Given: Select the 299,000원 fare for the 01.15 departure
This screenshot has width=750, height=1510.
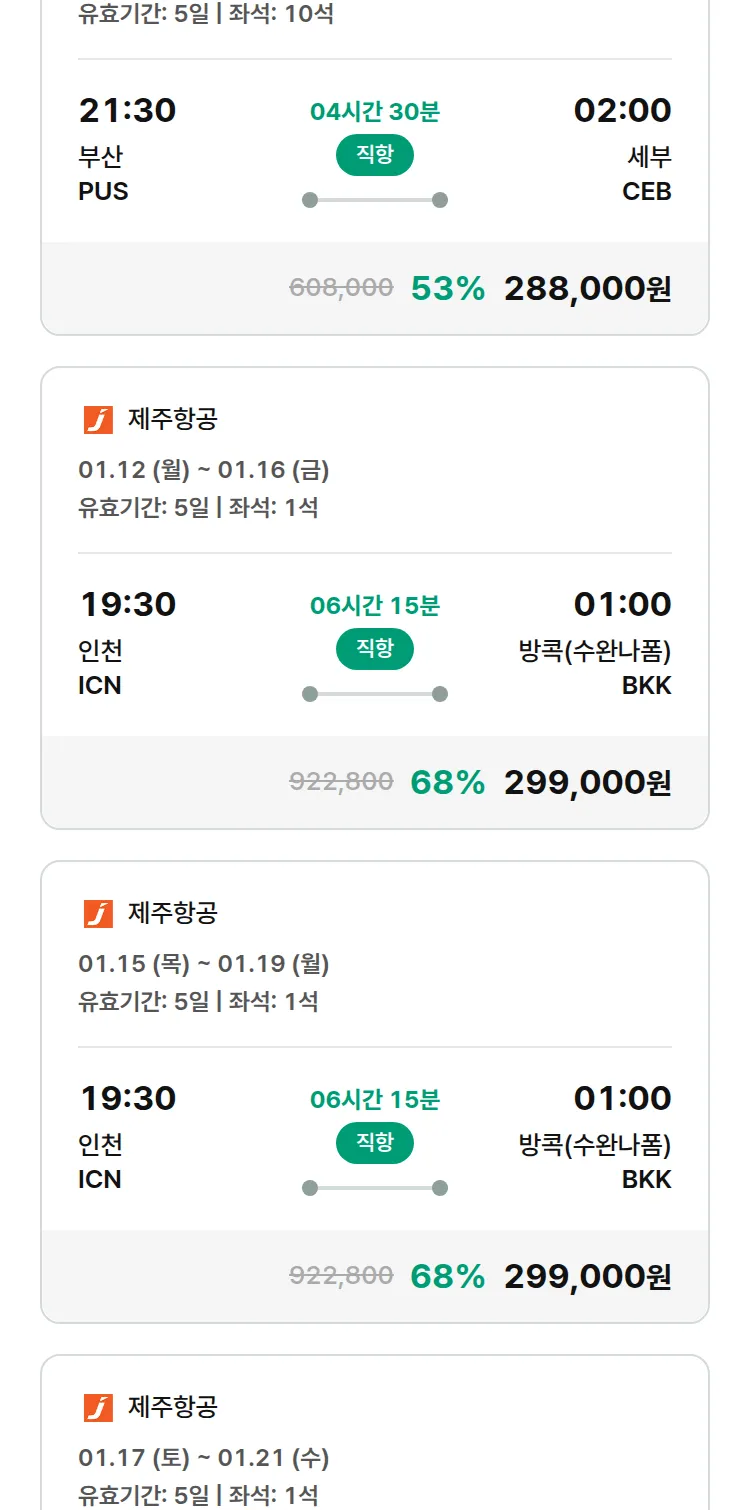Looking at the screenshot, I should [x=587, y=1277].
